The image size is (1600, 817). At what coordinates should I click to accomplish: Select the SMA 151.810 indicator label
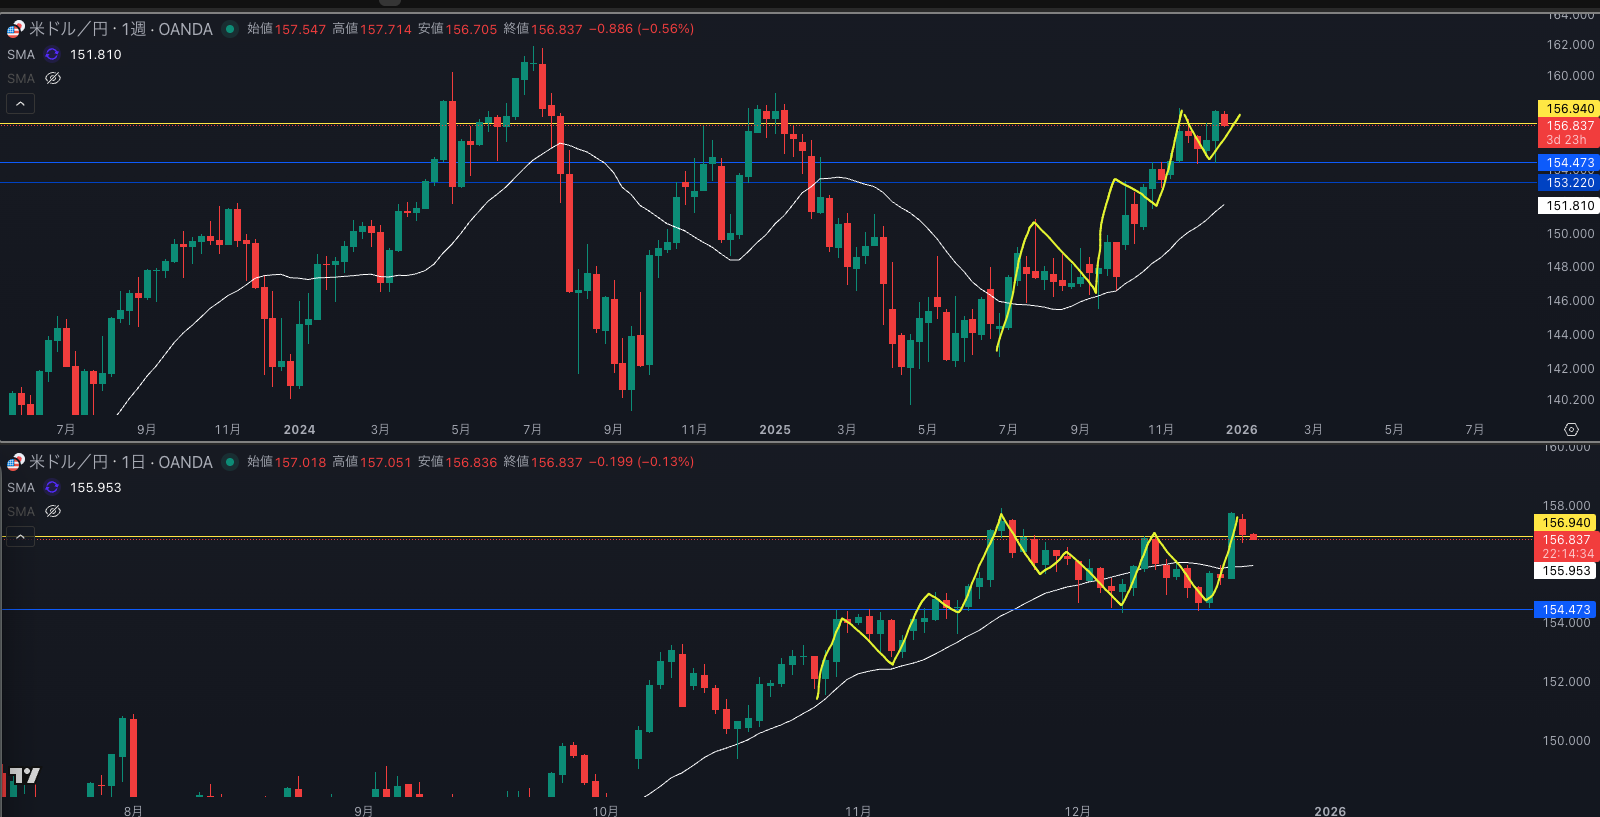[21, 54]
